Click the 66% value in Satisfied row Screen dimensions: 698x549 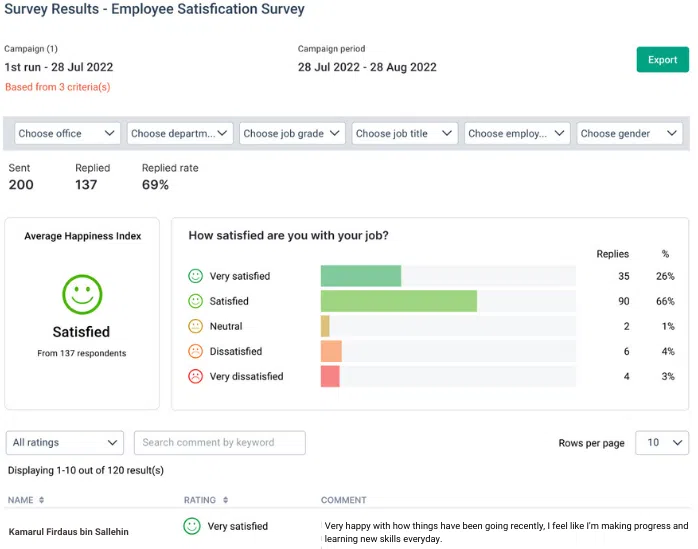665,301
